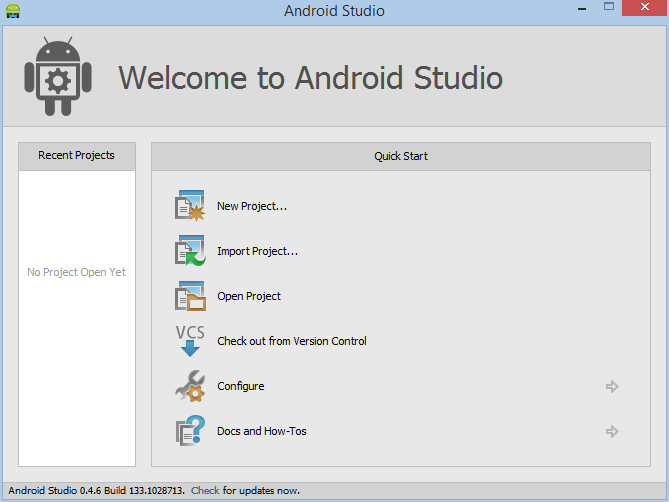
Task: Select the 'Open Project' text label
Action: coord(249,296)
